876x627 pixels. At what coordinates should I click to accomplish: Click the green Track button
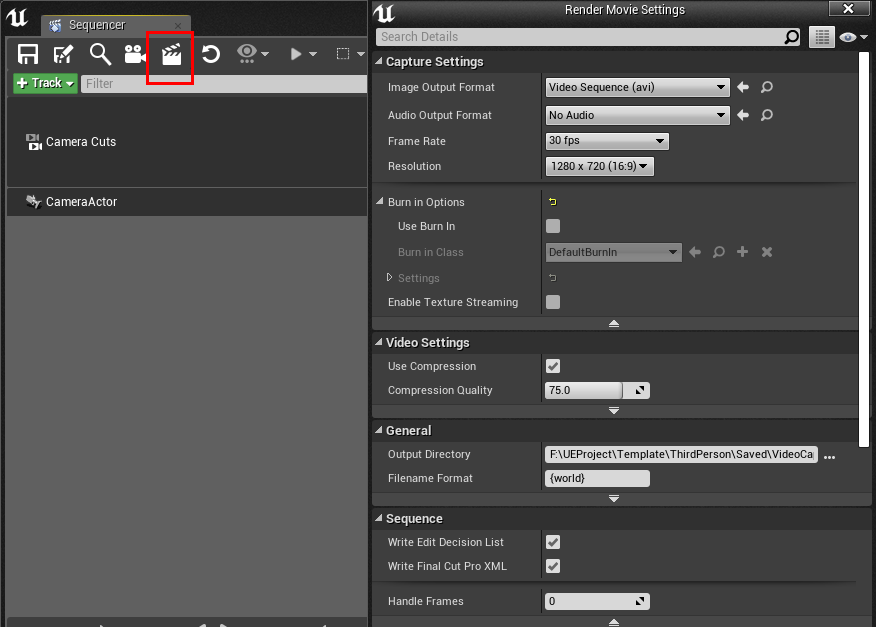click(44, 83)
